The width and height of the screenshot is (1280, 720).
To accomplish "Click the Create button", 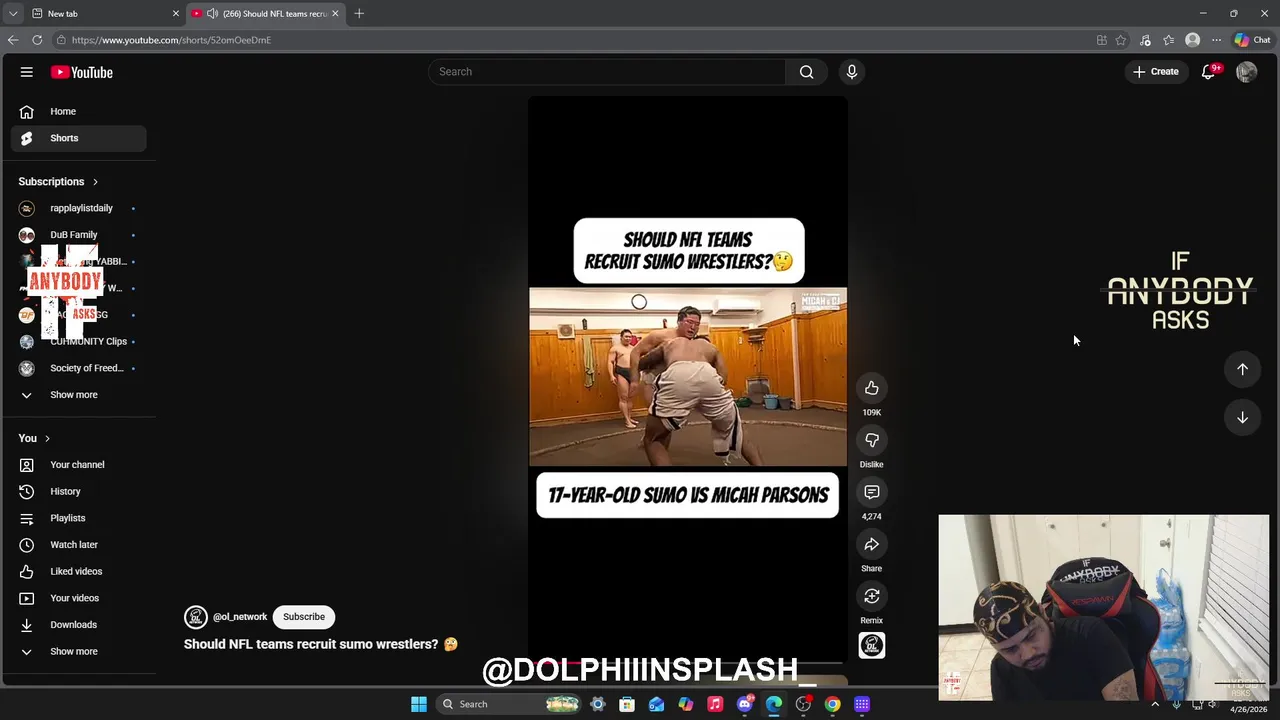I will [1156, 72].
